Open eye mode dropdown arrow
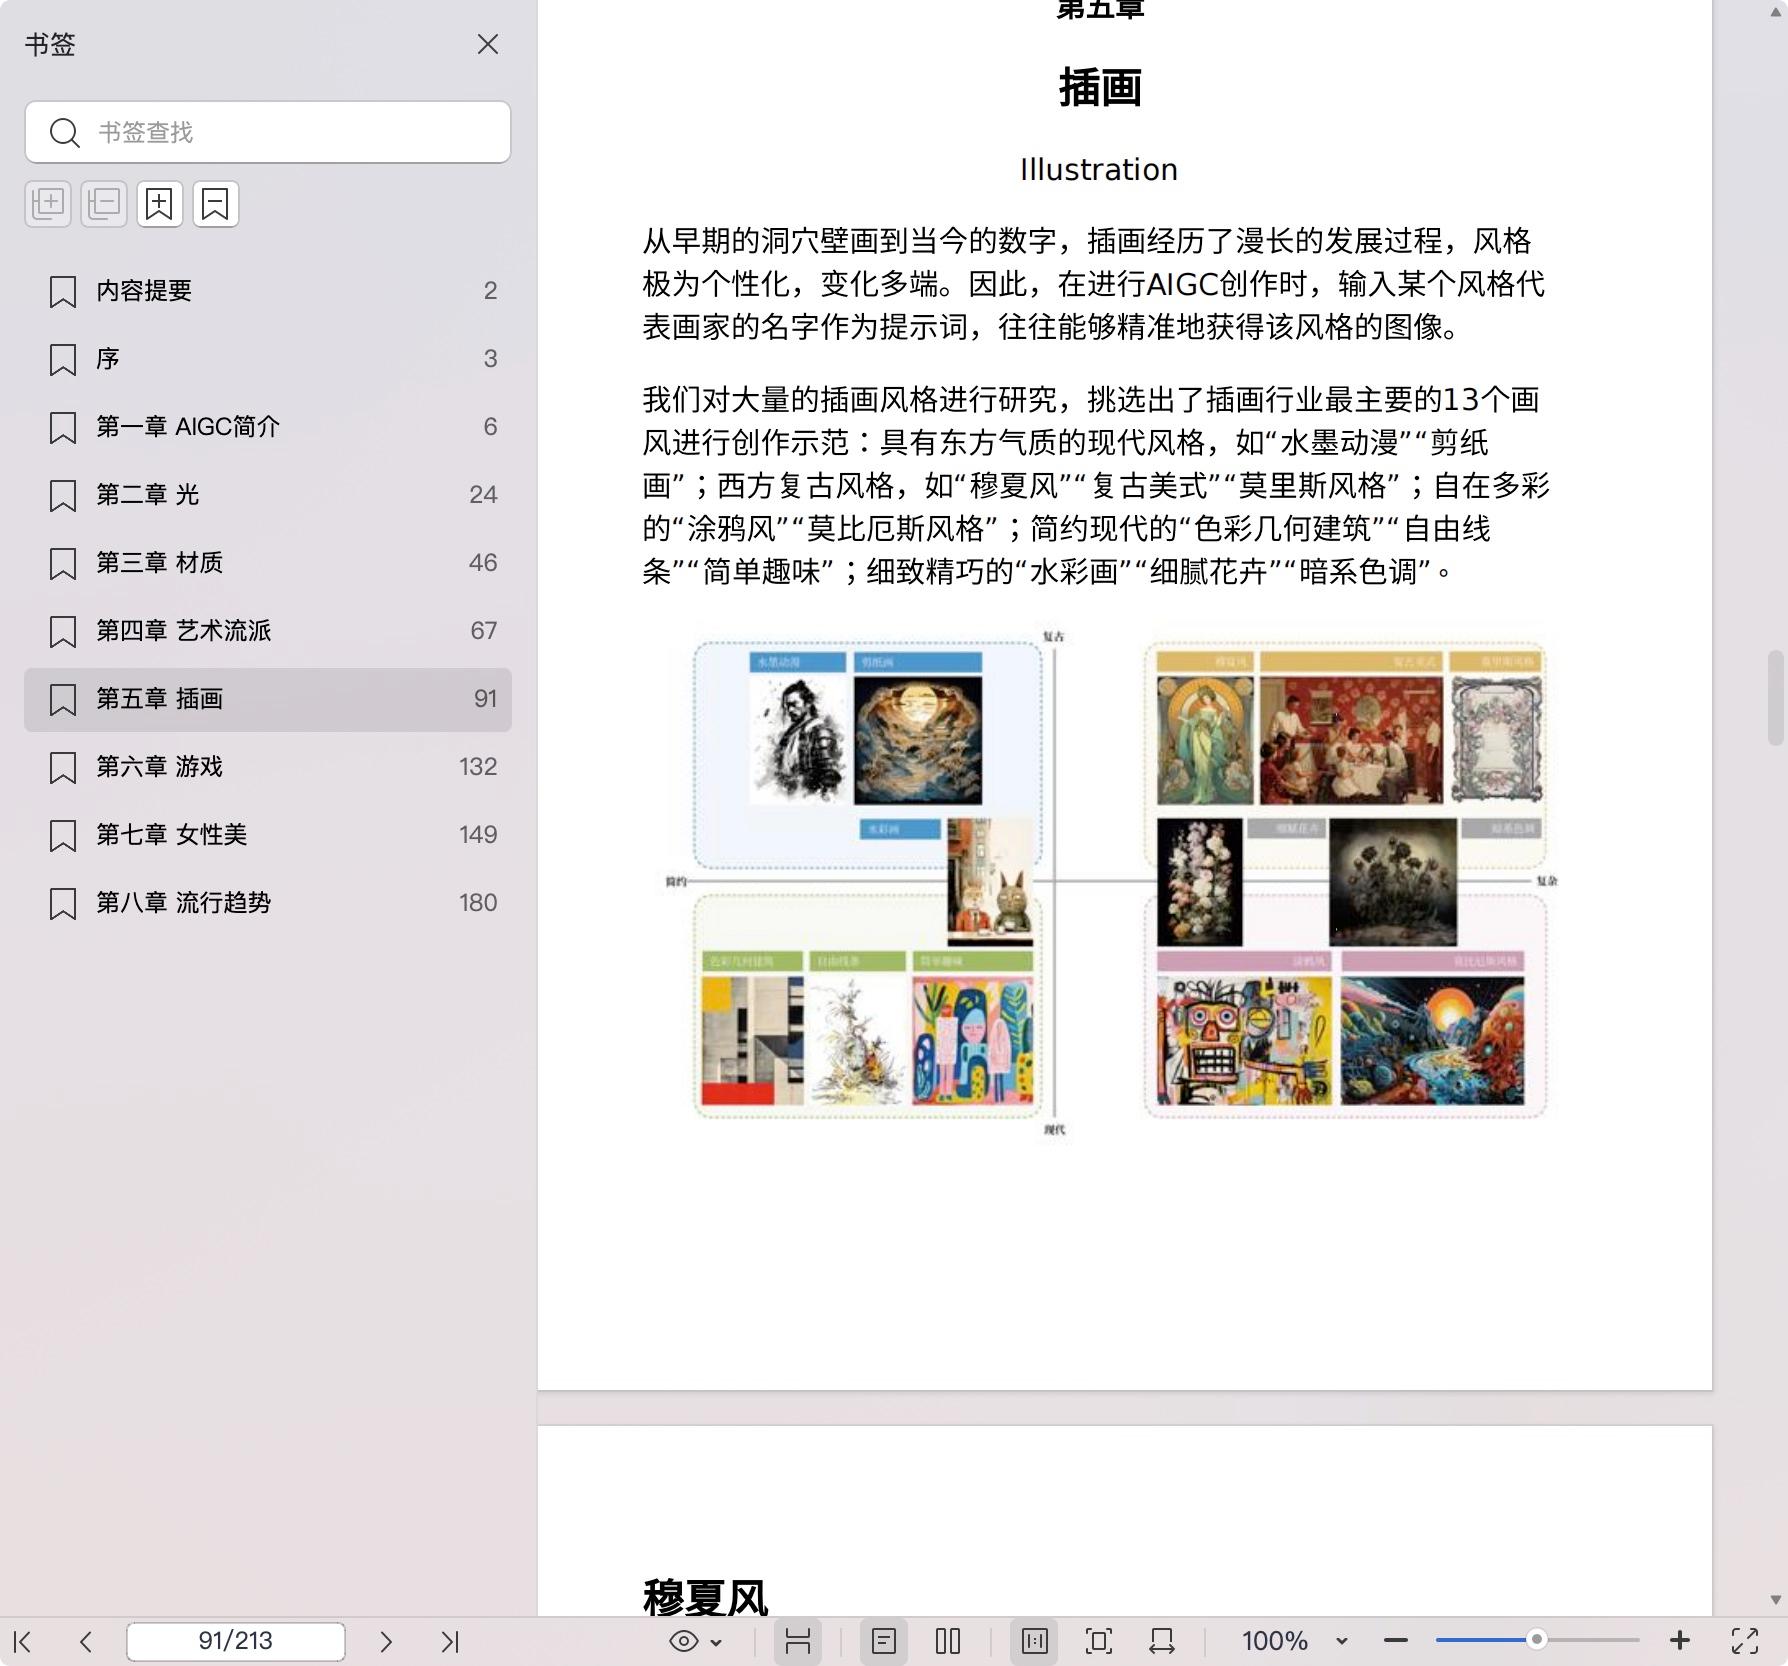The image size is (1788, 1666). [716, 1642]
